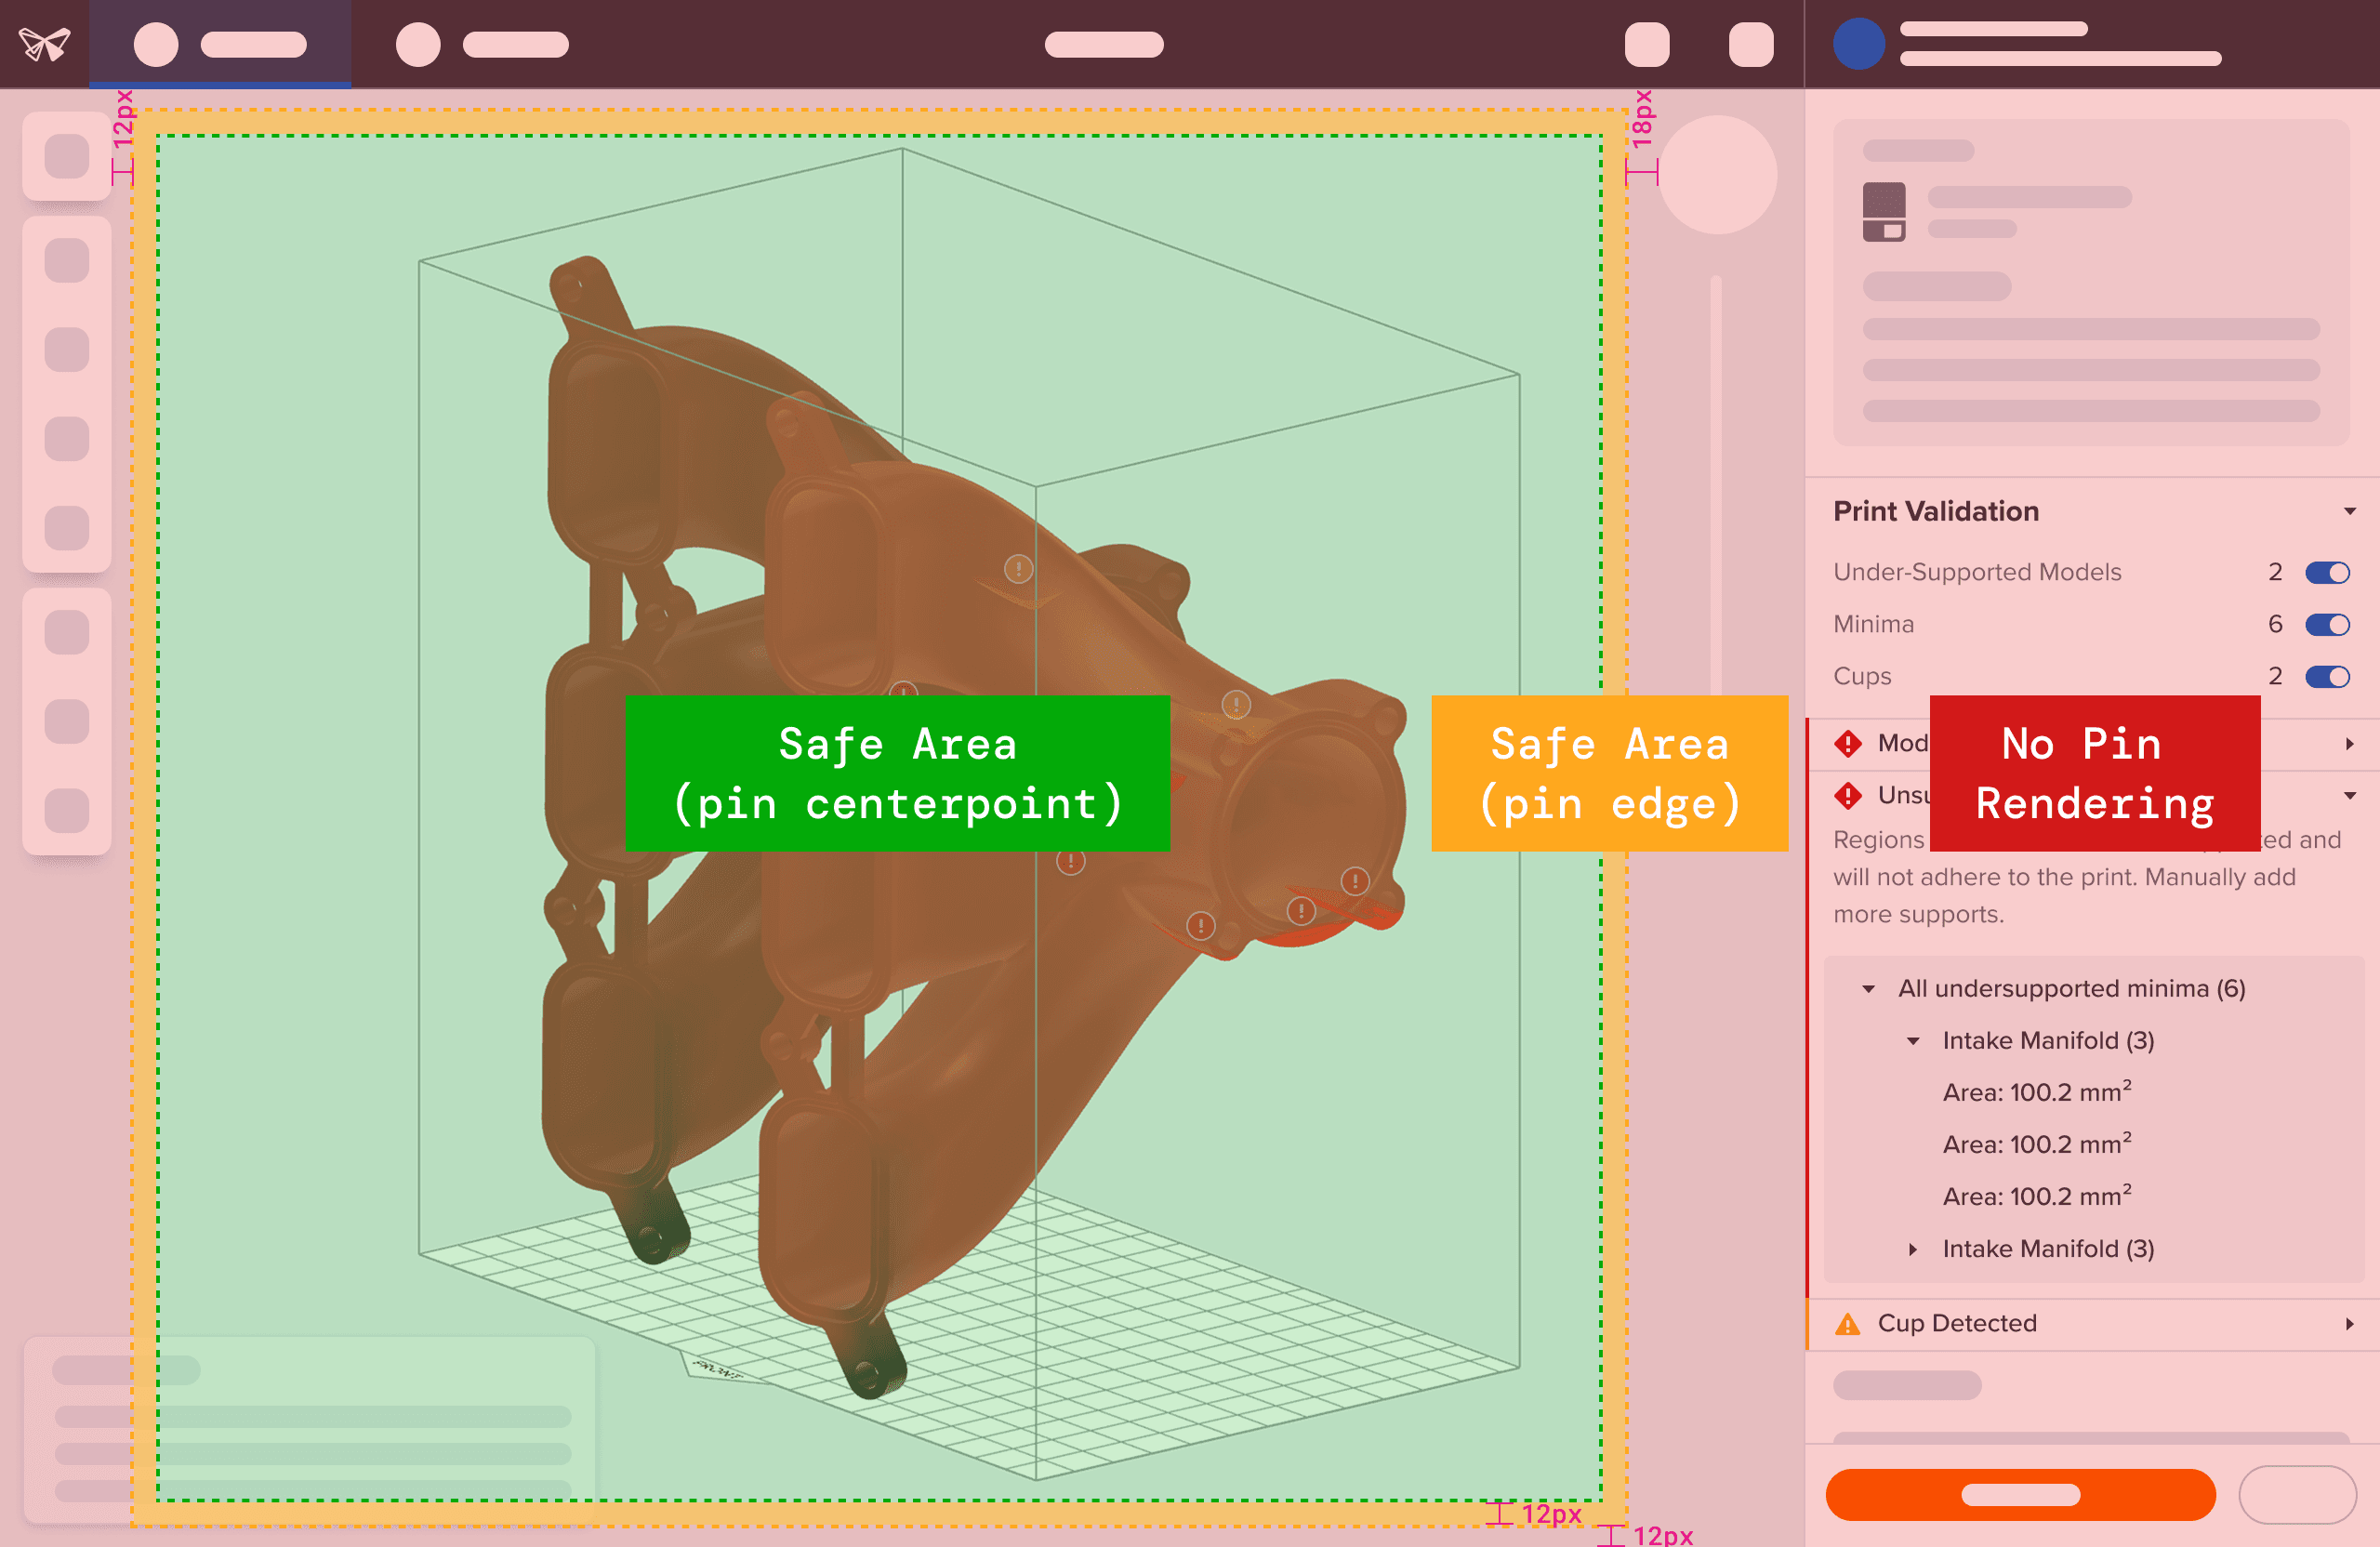
Task: Switch off the Cups toggle
Action: click(x=2326, y=677)
